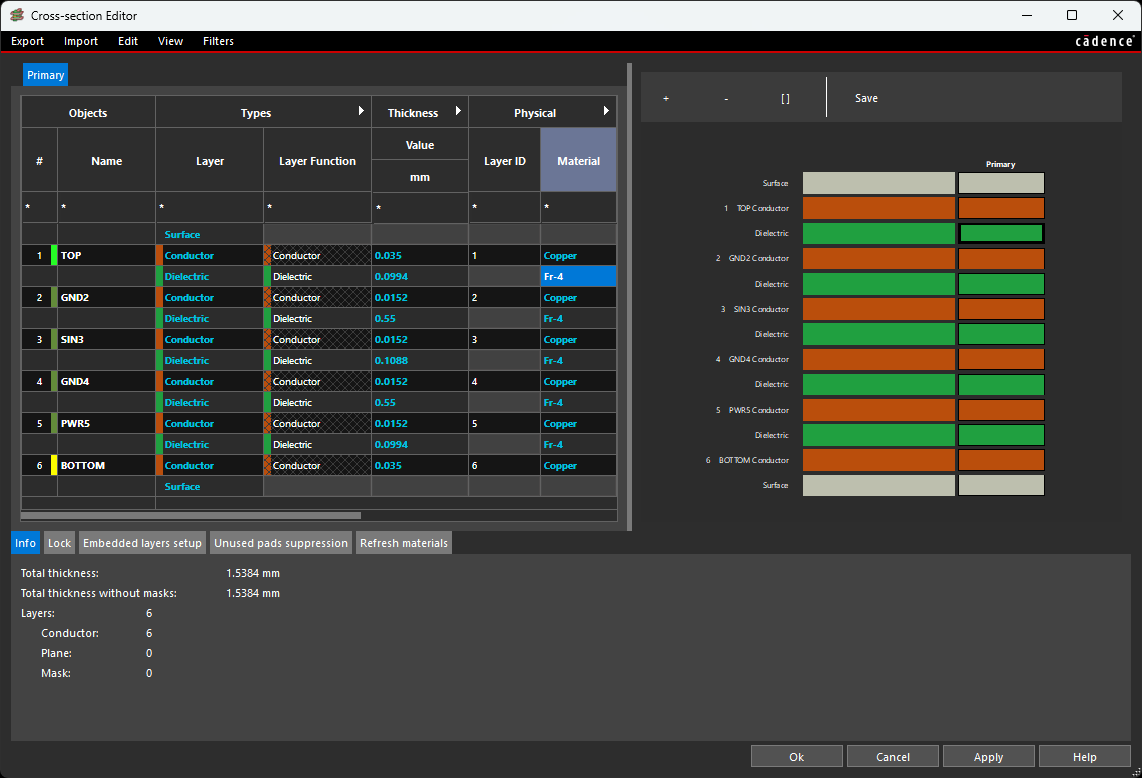Click the TOP layer green color swatch
This screenshot has width=1142, height=778.
[54, 255]
